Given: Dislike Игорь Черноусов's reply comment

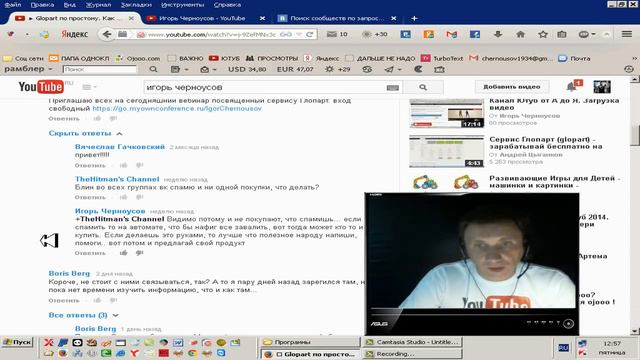Looking at the screenshot, I should pyautogui.click(x=140, y=253).
